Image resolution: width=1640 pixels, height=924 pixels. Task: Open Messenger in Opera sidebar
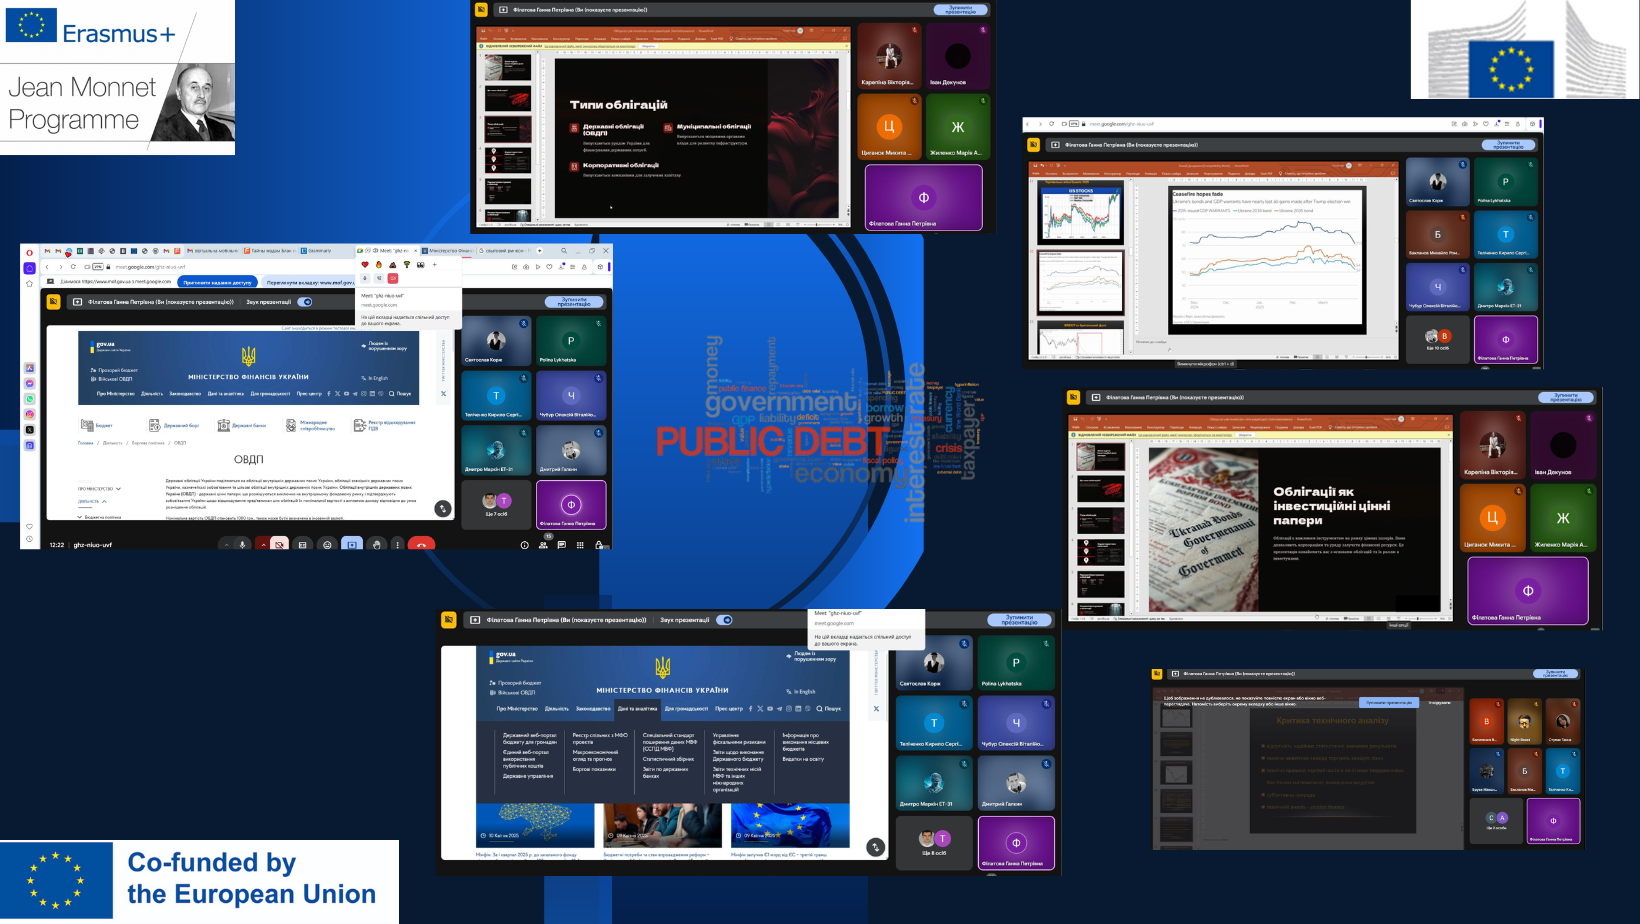[30, 383]
